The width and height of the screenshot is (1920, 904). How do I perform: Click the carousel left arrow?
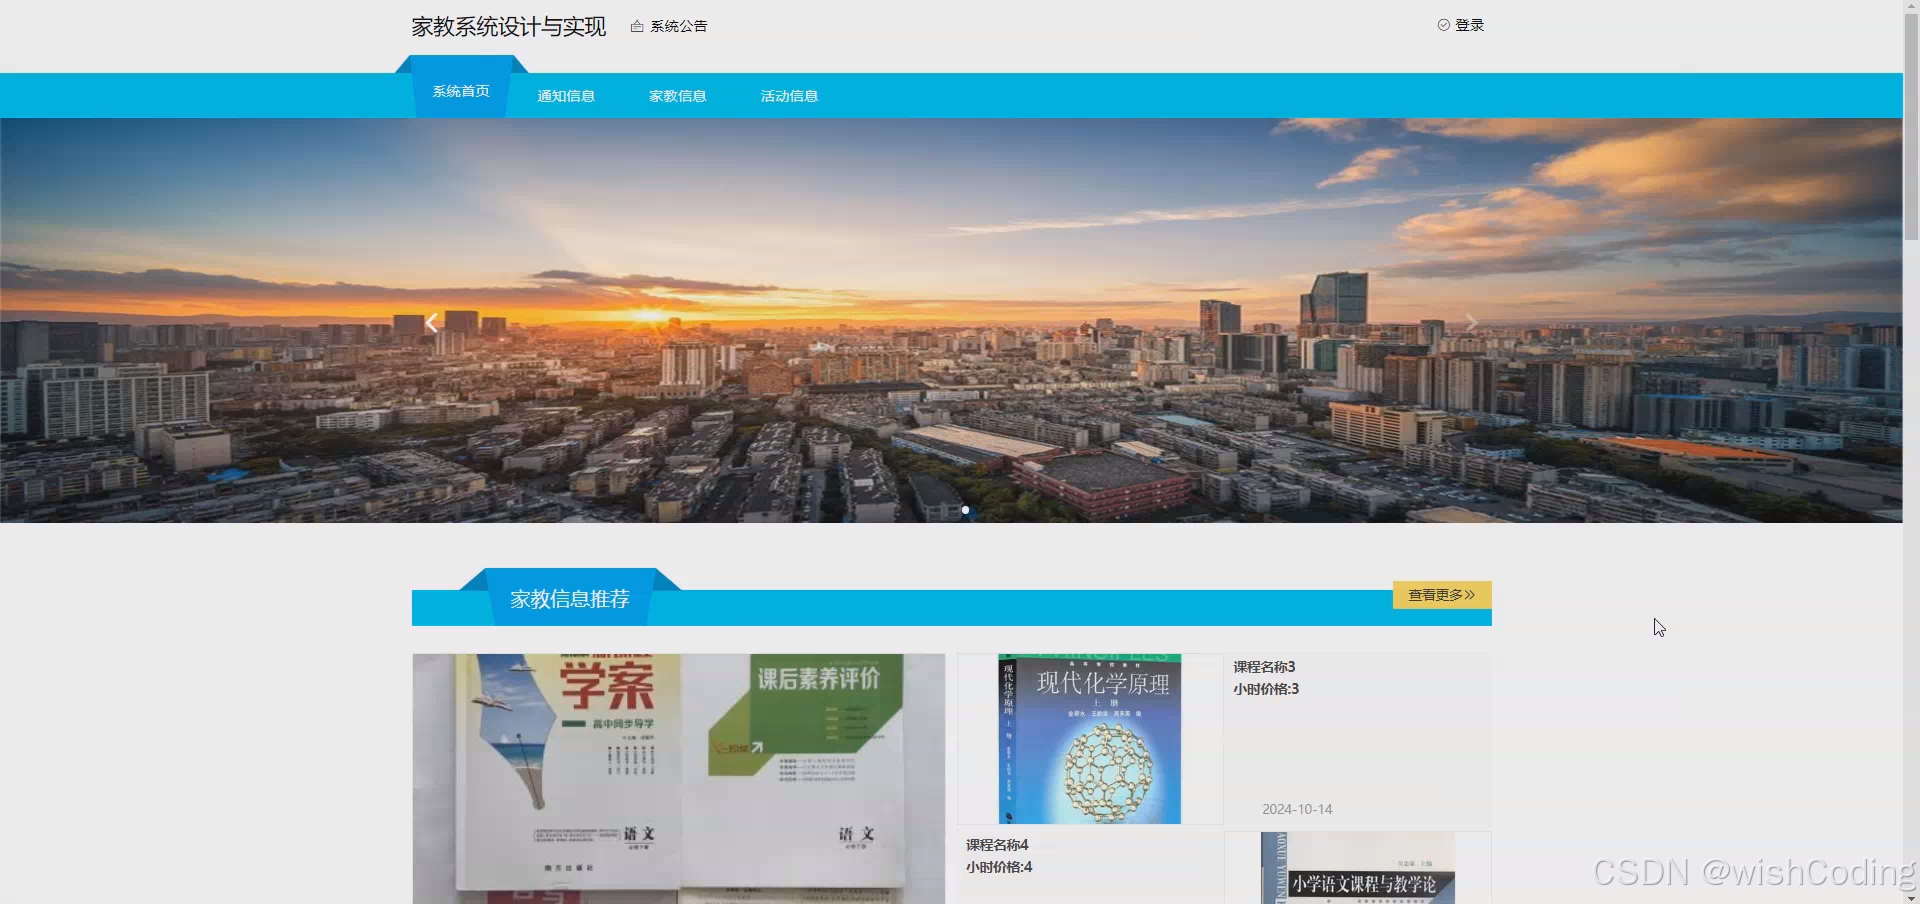431,322
